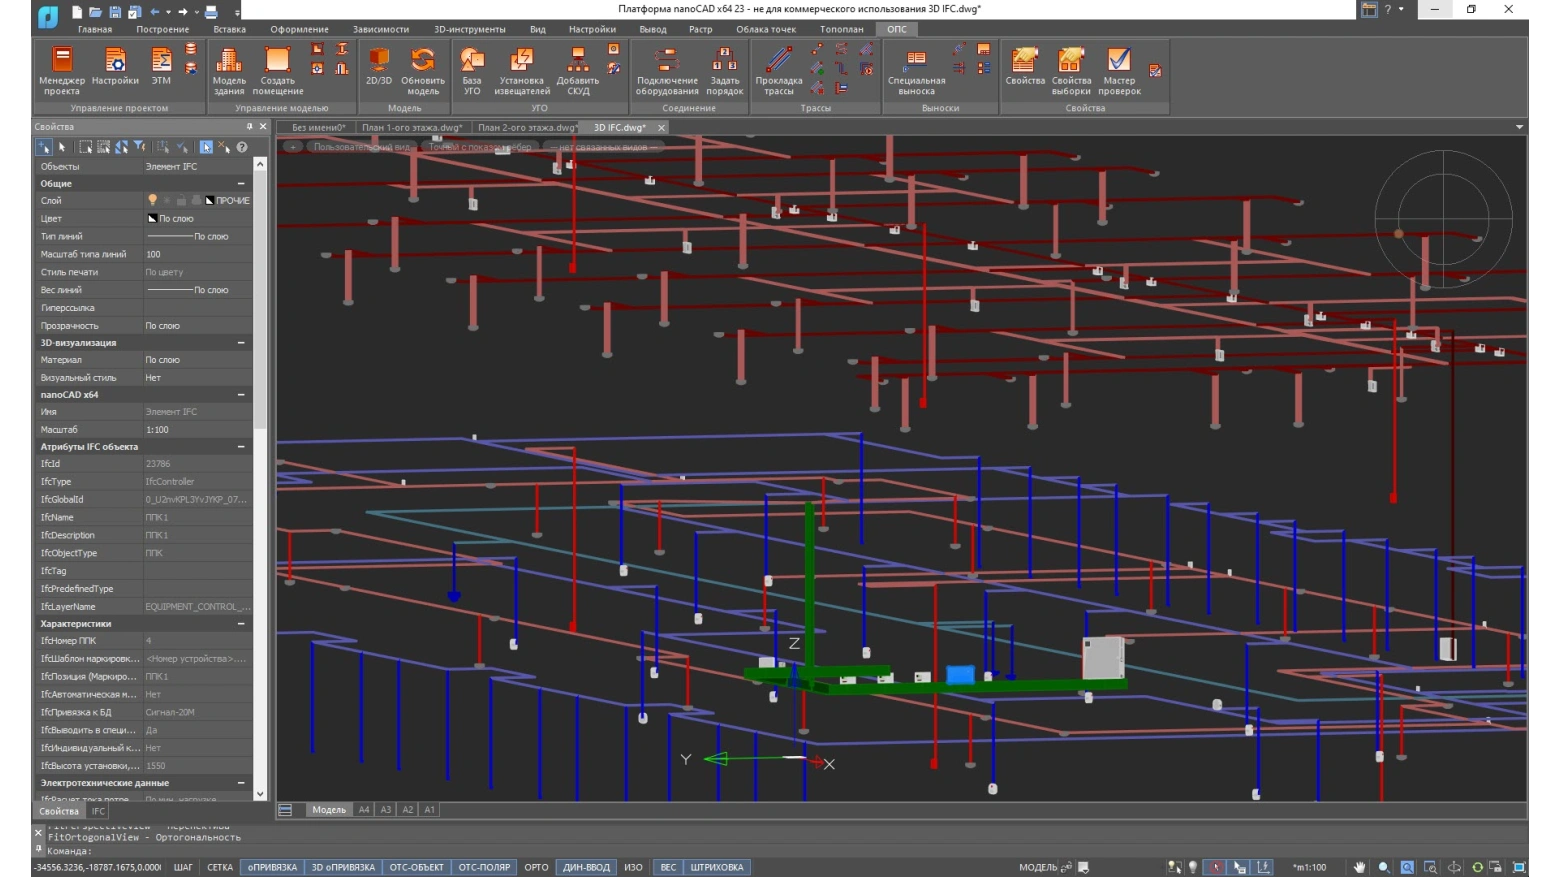Toggle СЕТКА grid display
The width and height of the screenshot is (1560, 877).
(220, 867)
